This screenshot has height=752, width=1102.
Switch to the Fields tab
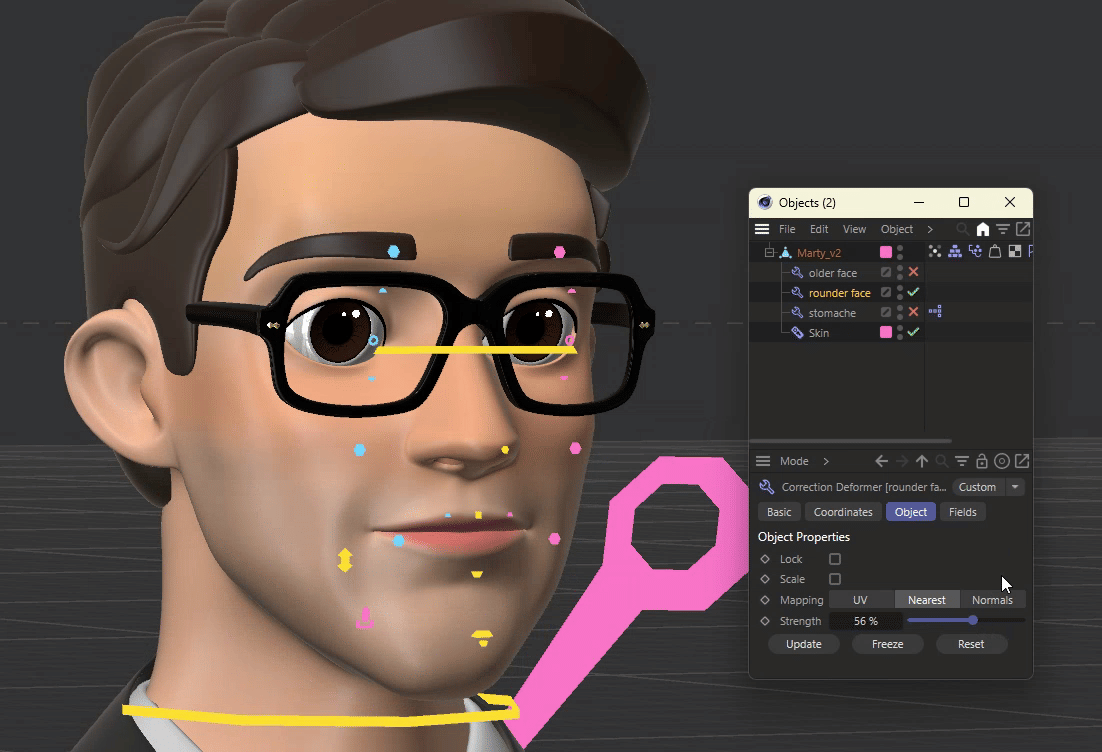(x=962, y=512)
